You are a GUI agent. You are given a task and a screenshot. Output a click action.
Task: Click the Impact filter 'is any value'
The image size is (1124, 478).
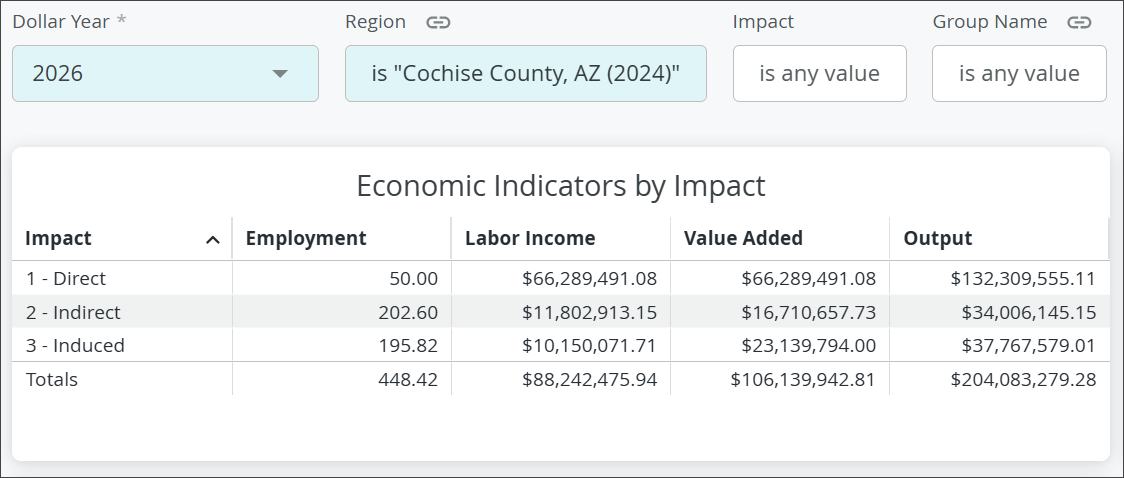pos(819,73)
